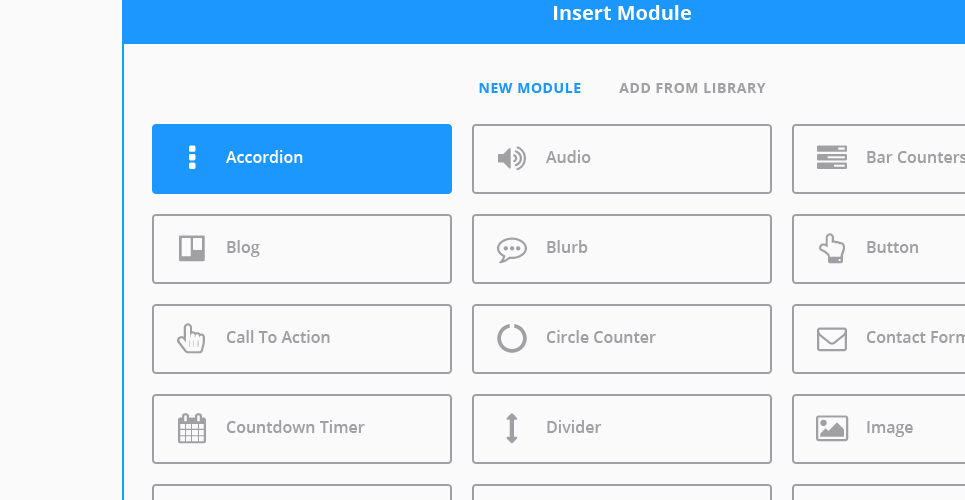Click the Call To Action hand icon
965x500 pixels.
[191, 339]
